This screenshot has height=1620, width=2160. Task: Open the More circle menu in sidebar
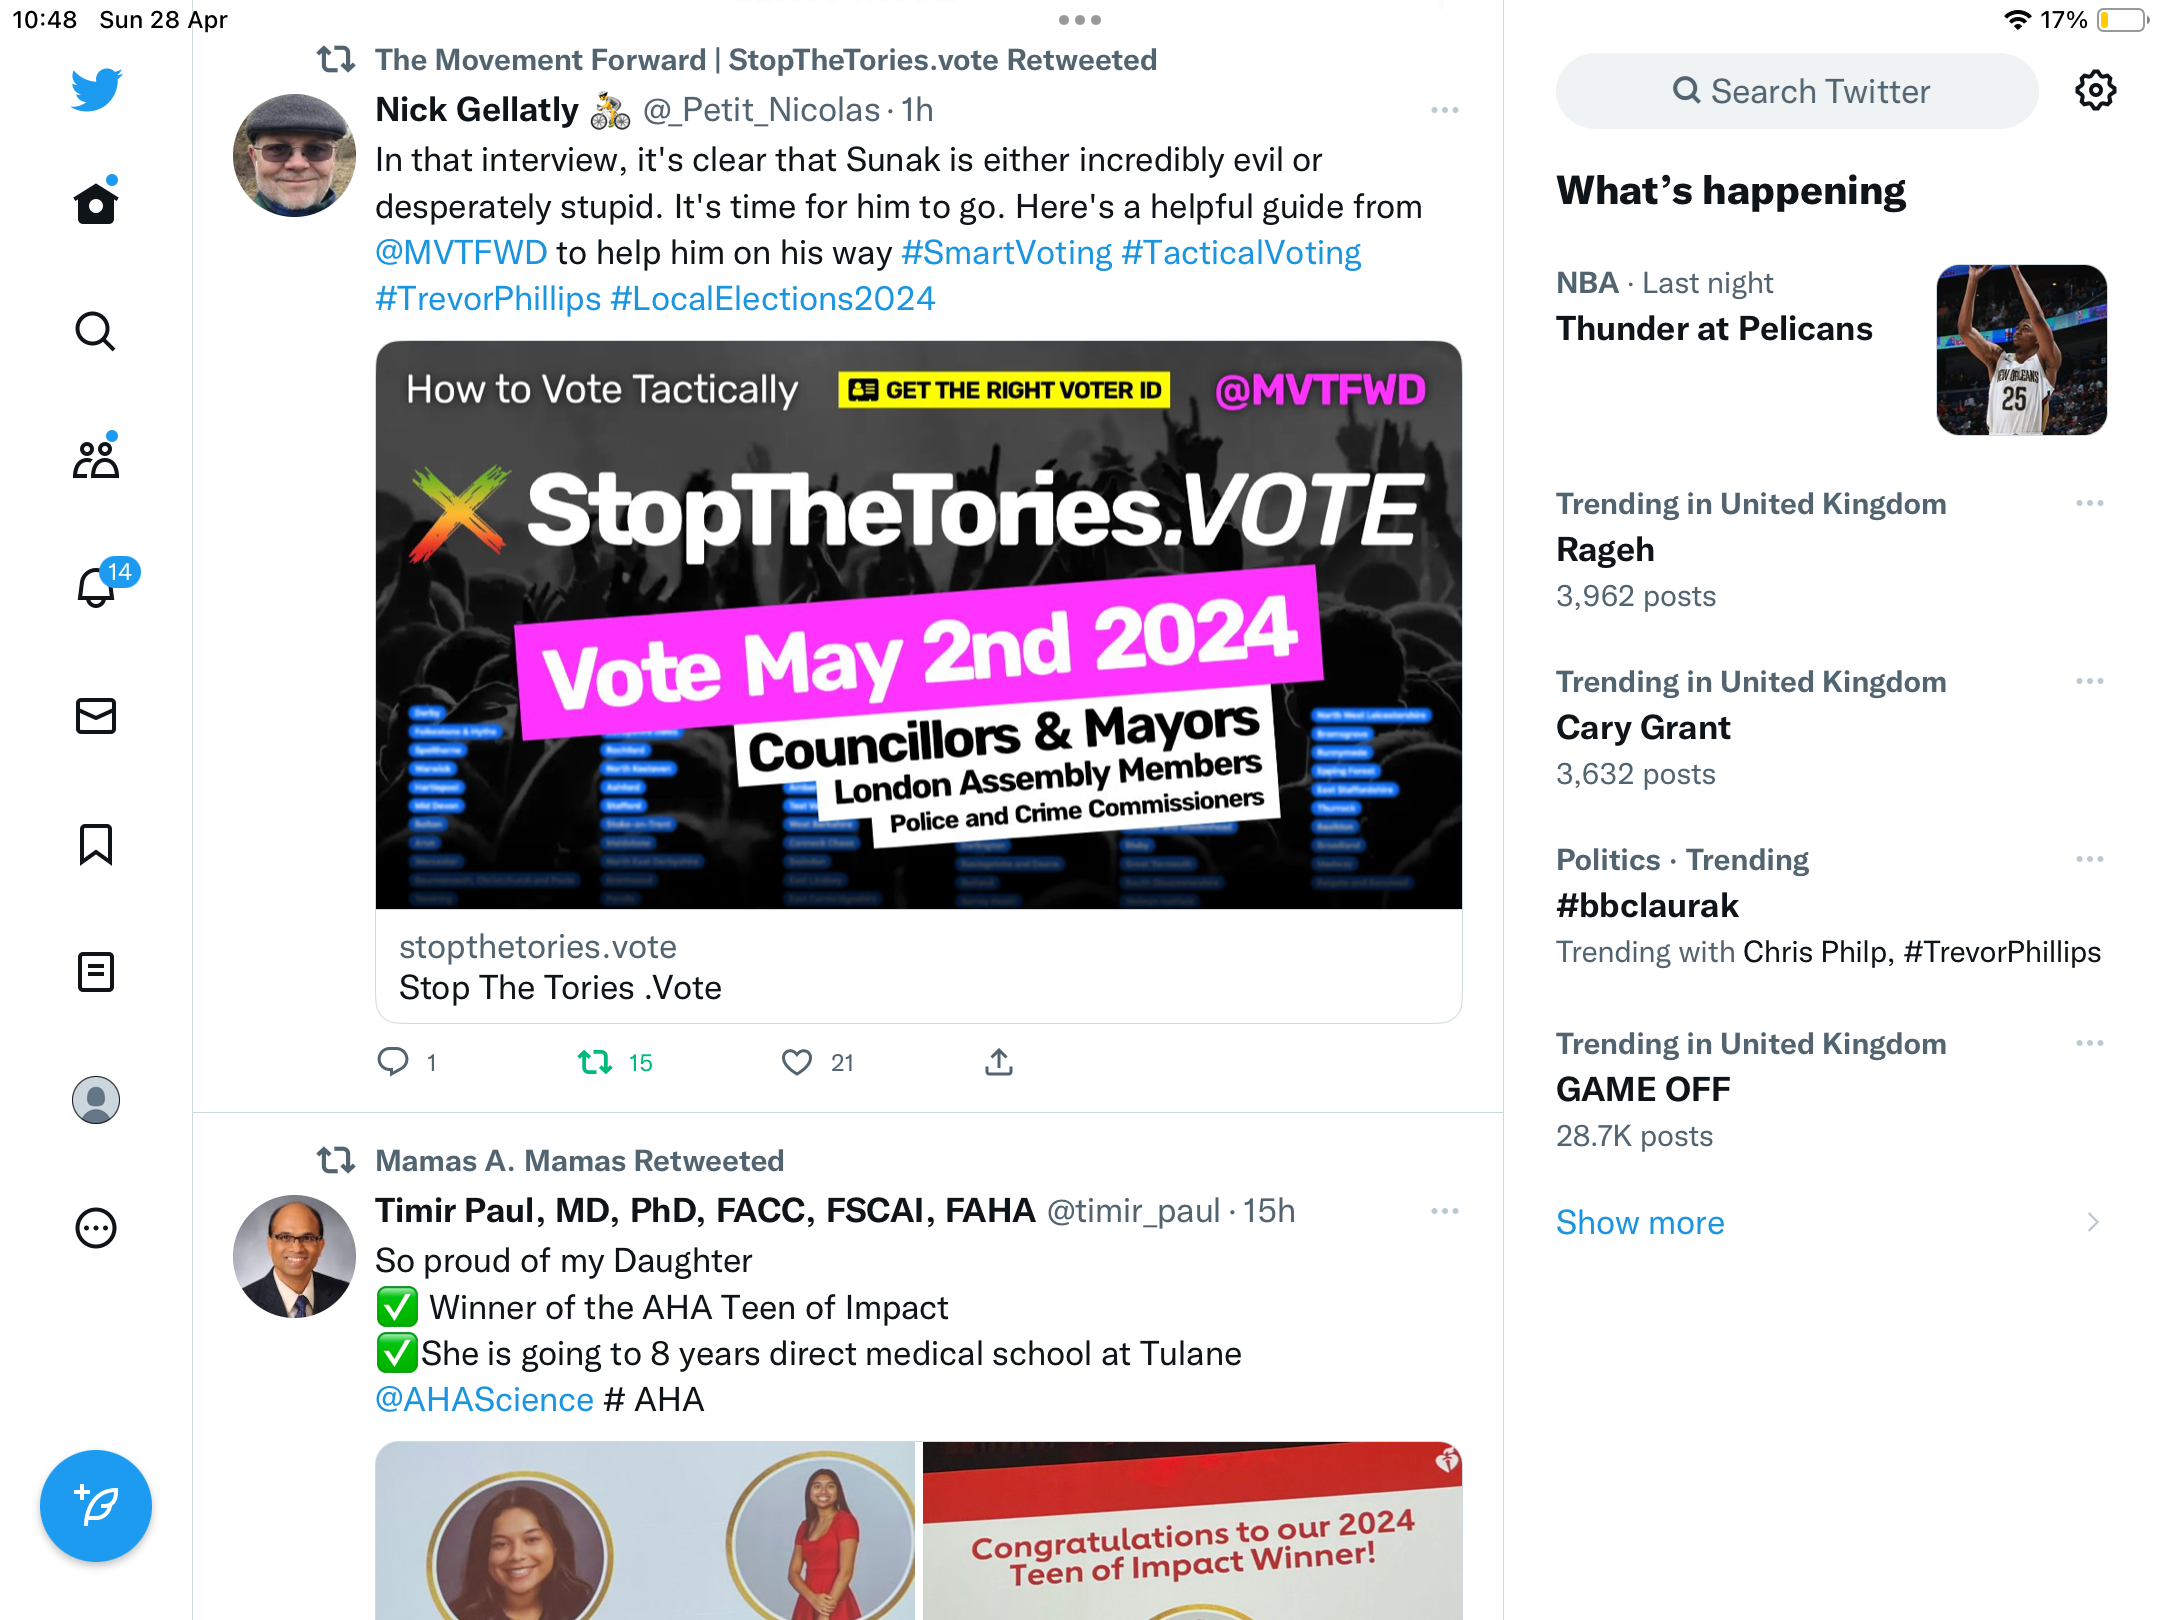pos(96,1228)
